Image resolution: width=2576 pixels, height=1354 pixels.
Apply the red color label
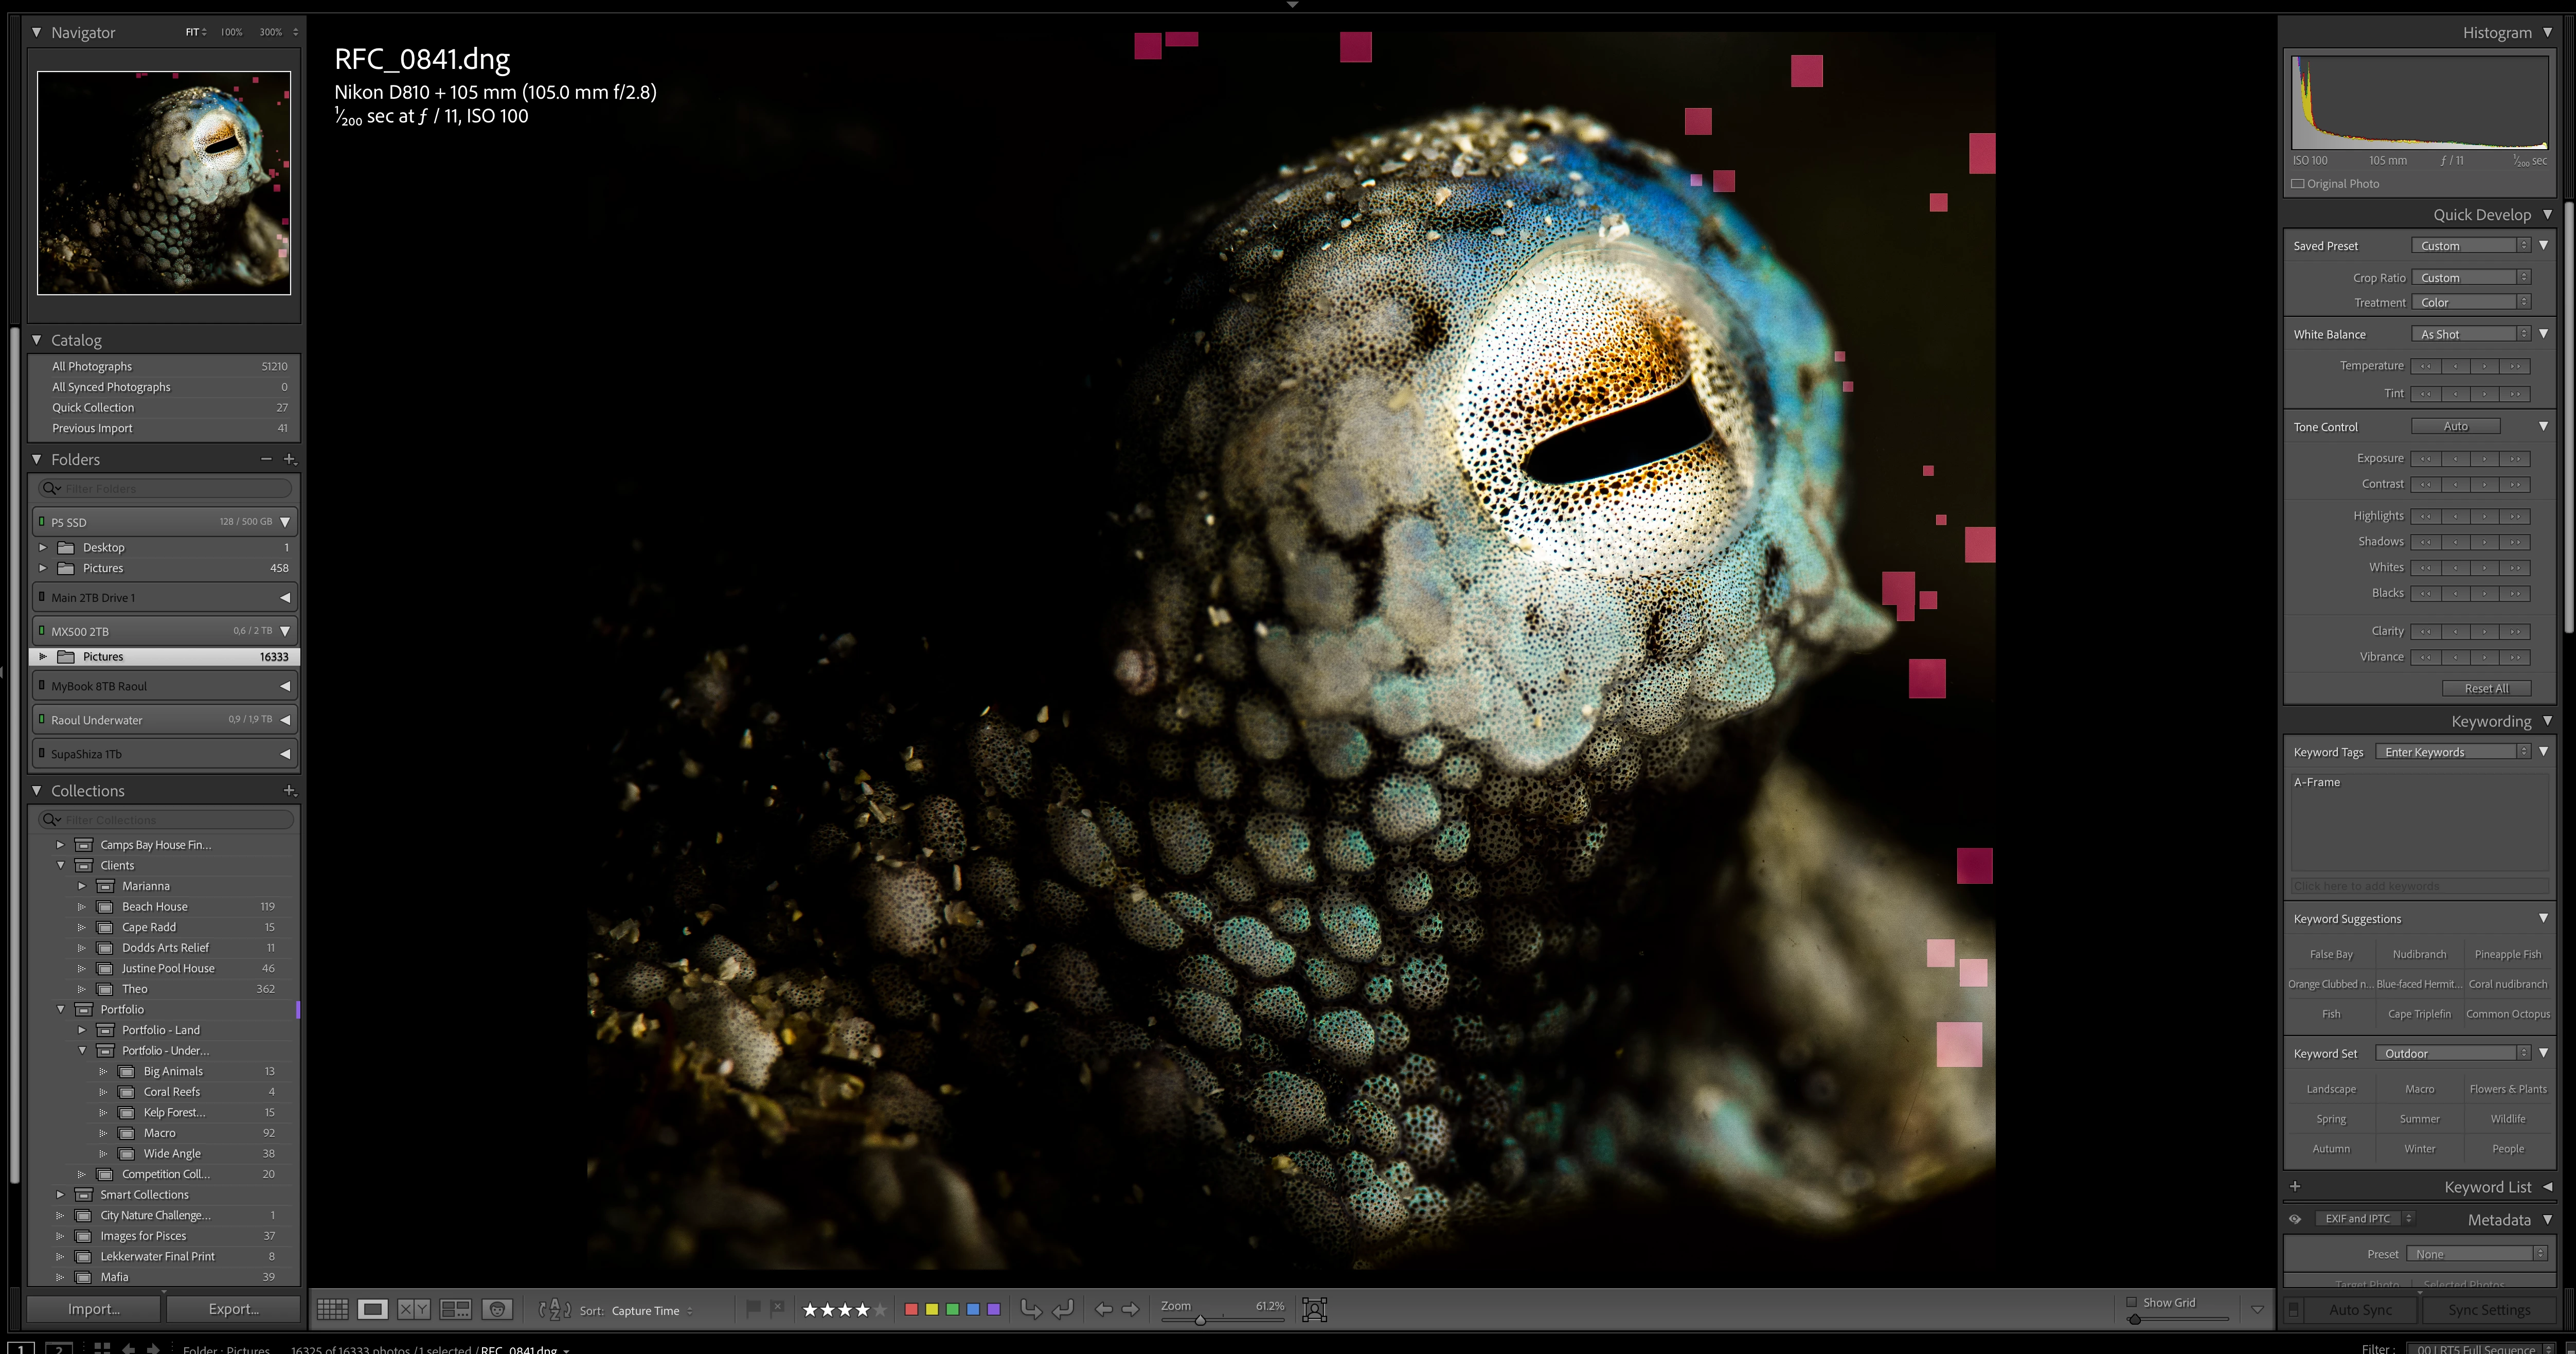coord(910,1309)
